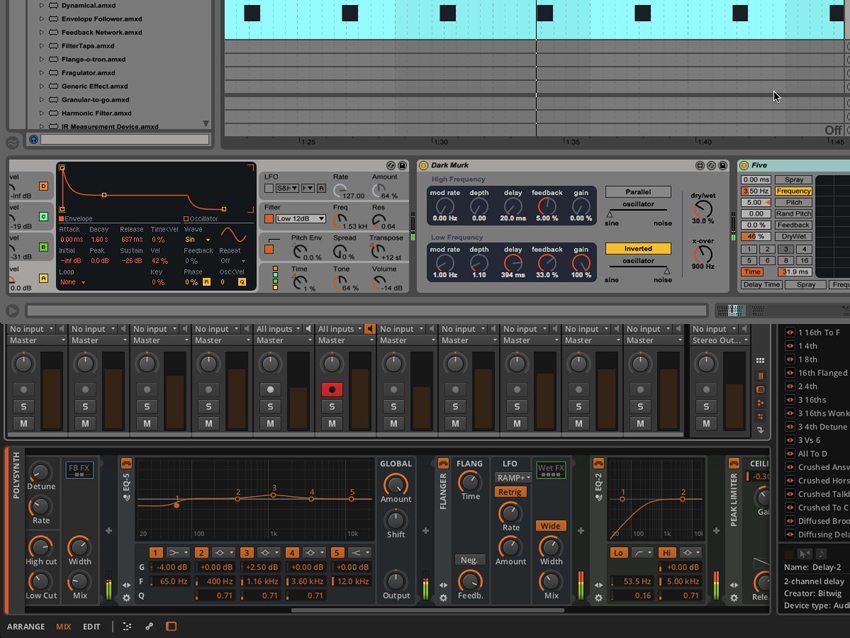Expand the Harmonic Filter.amxd tree item

point(41,113)
